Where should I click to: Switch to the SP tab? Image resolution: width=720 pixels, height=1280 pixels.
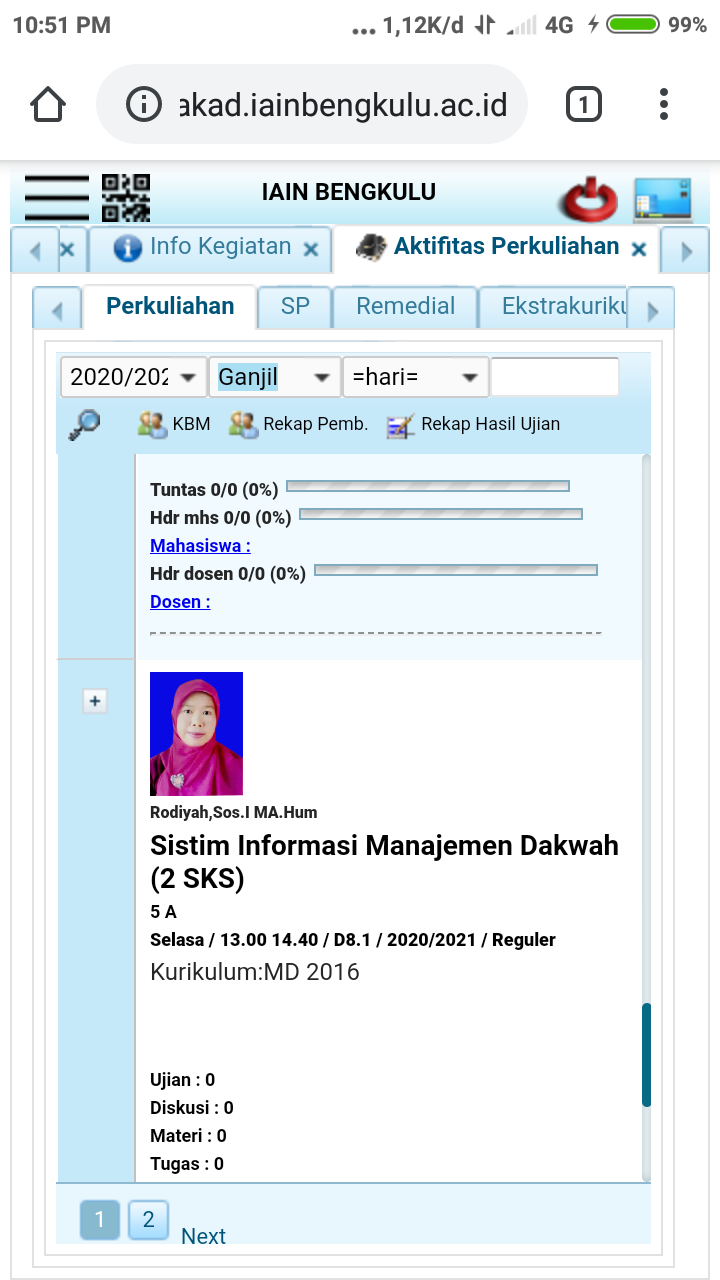pos(295,306)
